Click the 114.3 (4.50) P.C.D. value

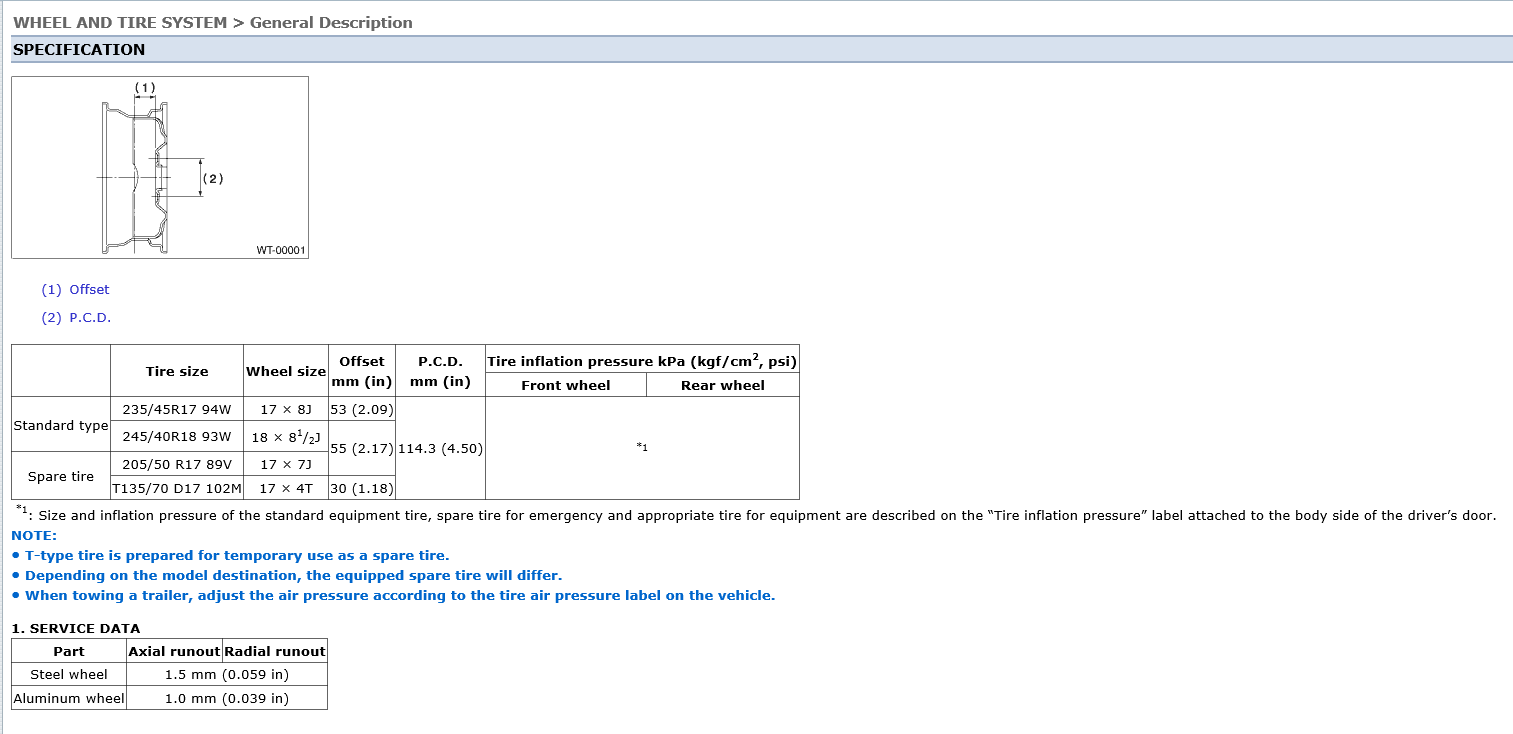coord(440,448)
